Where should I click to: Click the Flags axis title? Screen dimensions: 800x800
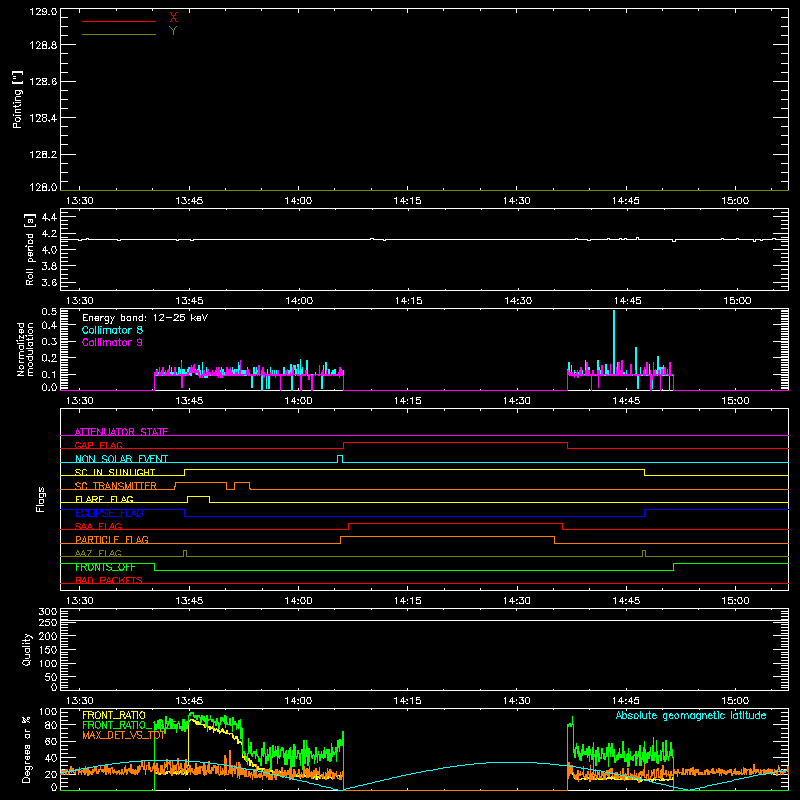pyautogui.click(x=40, y=499)
